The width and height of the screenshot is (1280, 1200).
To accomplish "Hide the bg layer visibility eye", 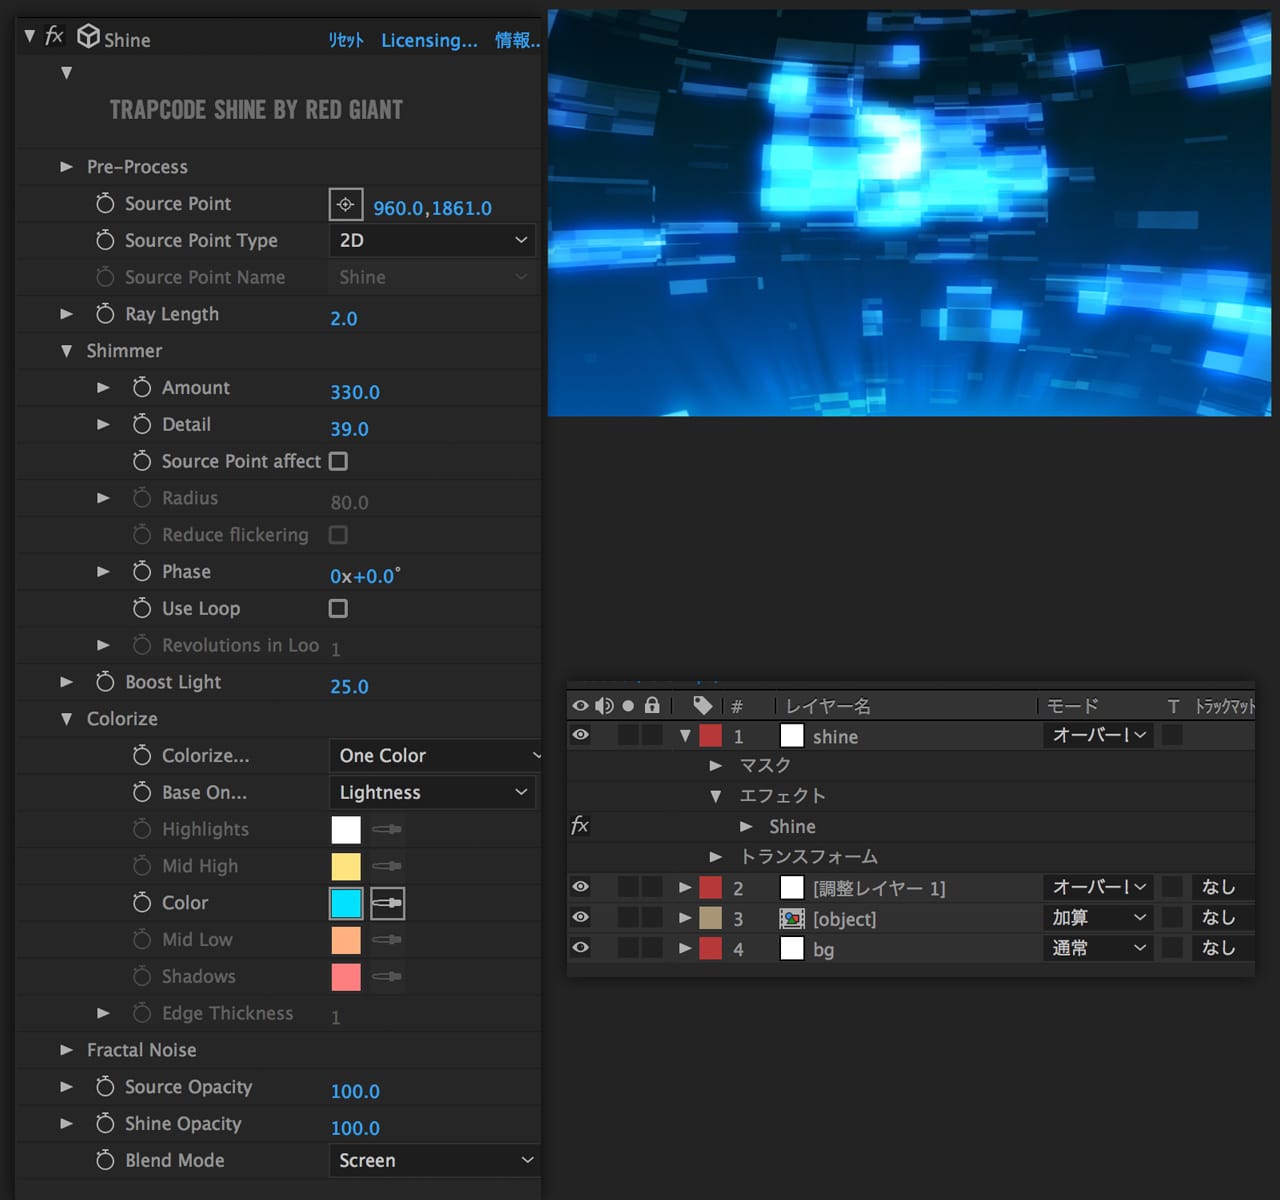I will tap(580, 948).
